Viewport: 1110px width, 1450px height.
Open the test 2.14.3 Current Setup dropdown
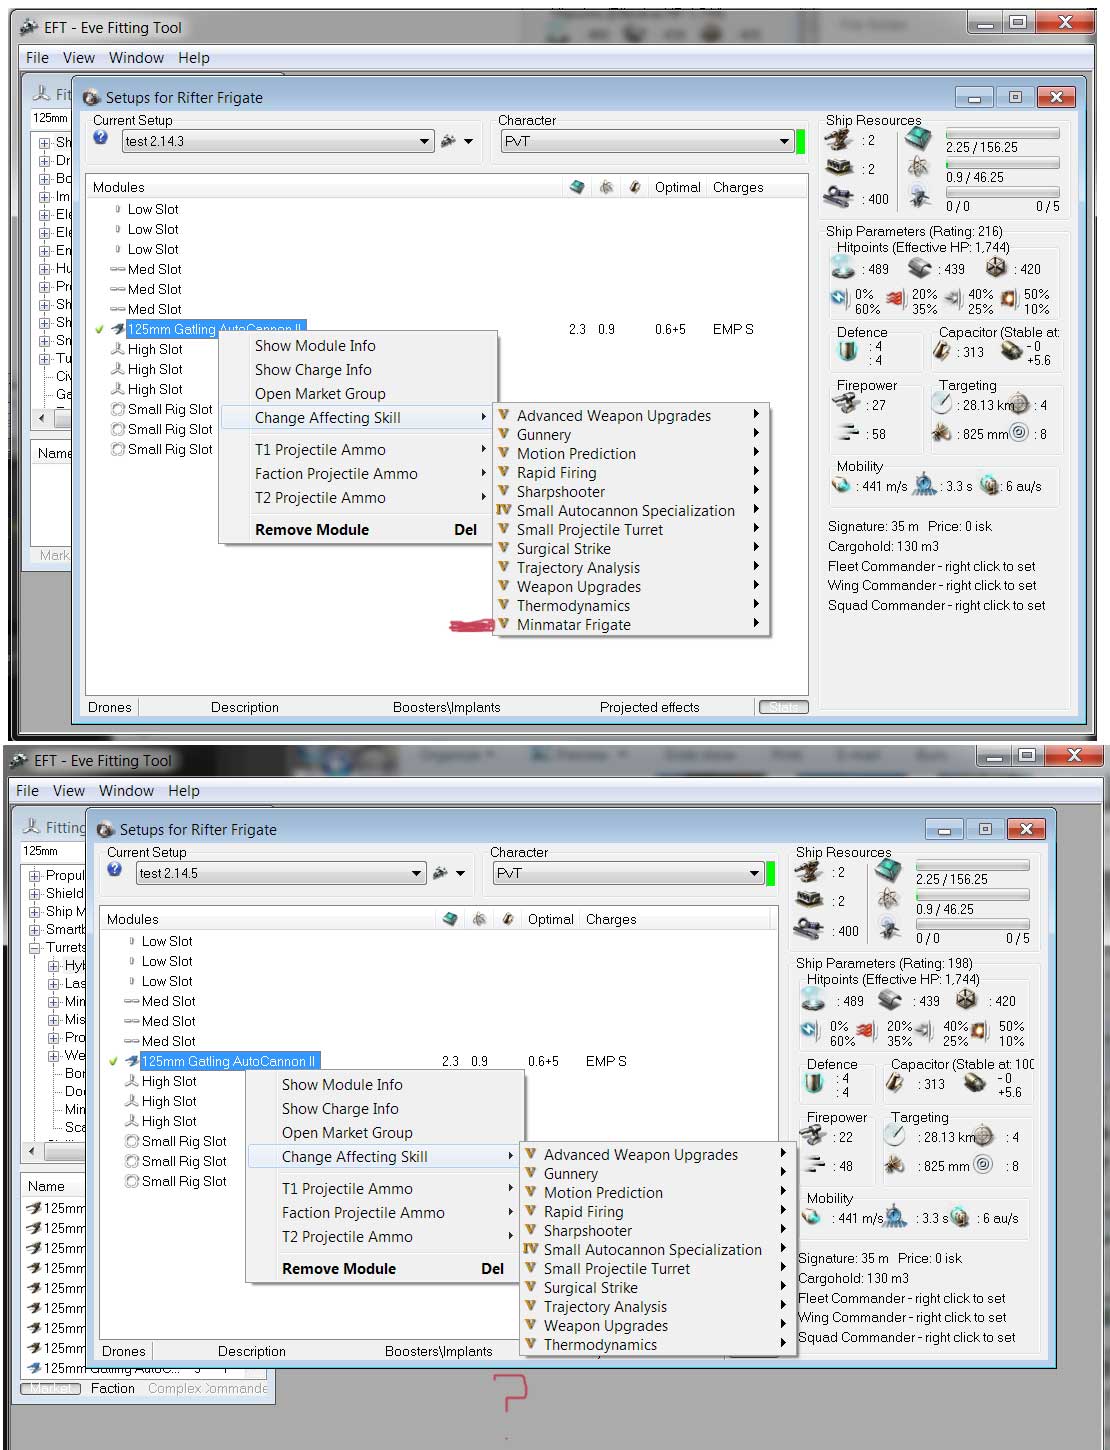coord(278,141)
